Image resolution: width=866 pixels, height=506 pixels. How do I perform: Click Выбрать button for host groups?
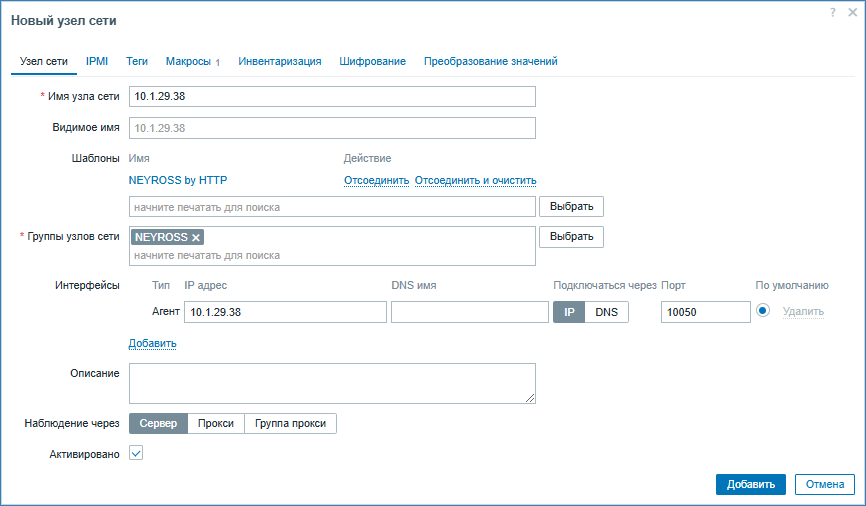571,237
